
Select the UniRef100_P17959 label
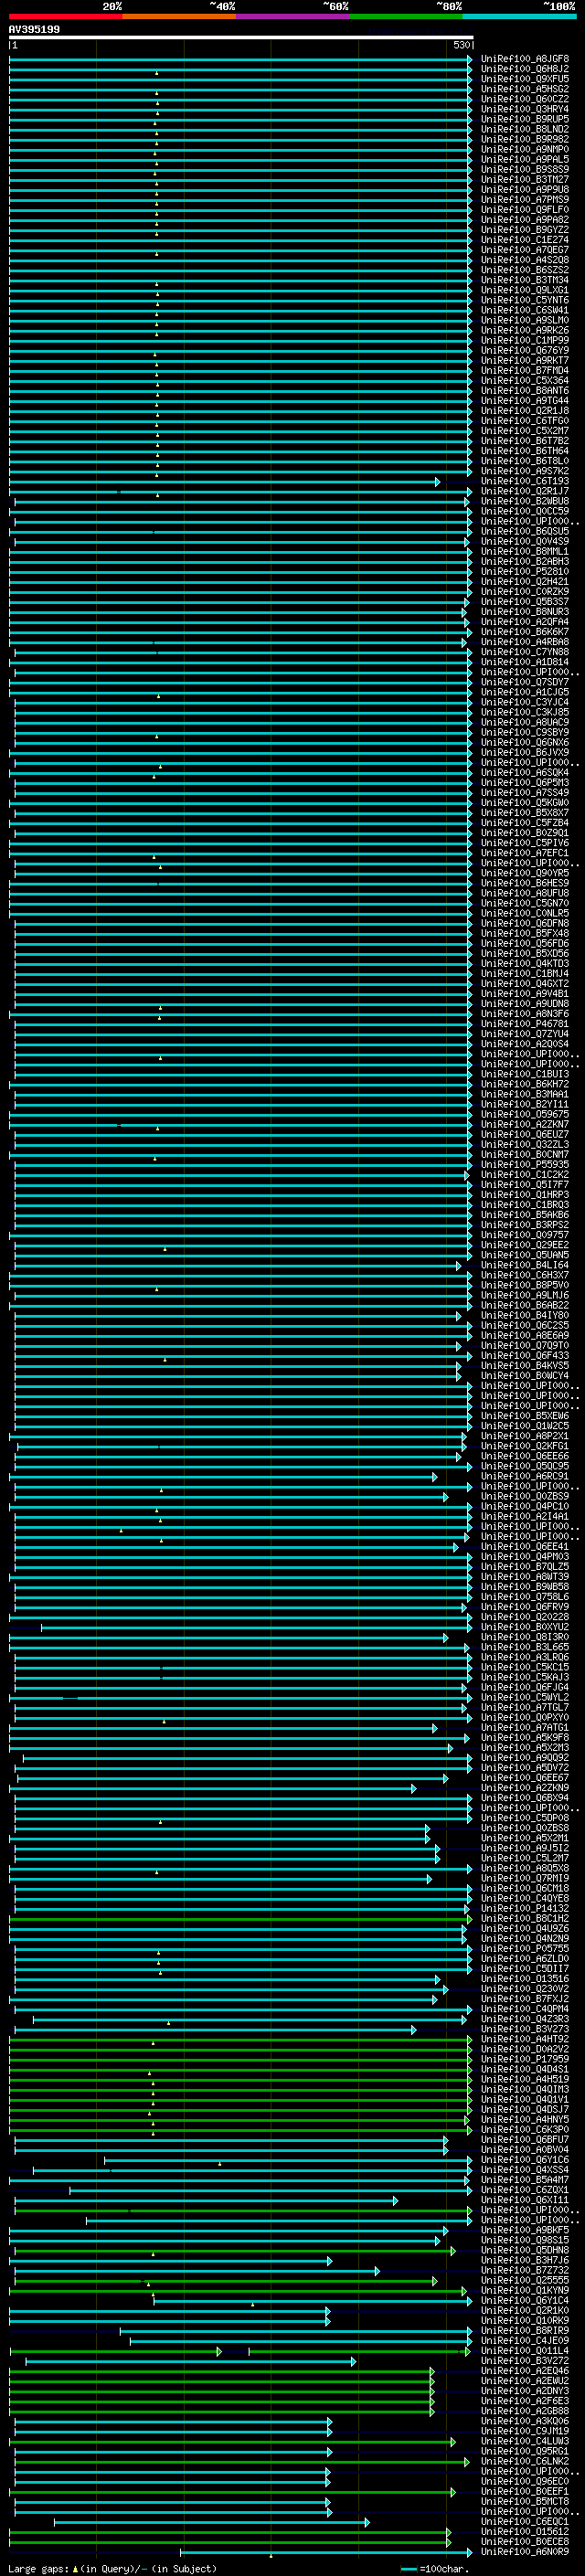click(525, 2059)
